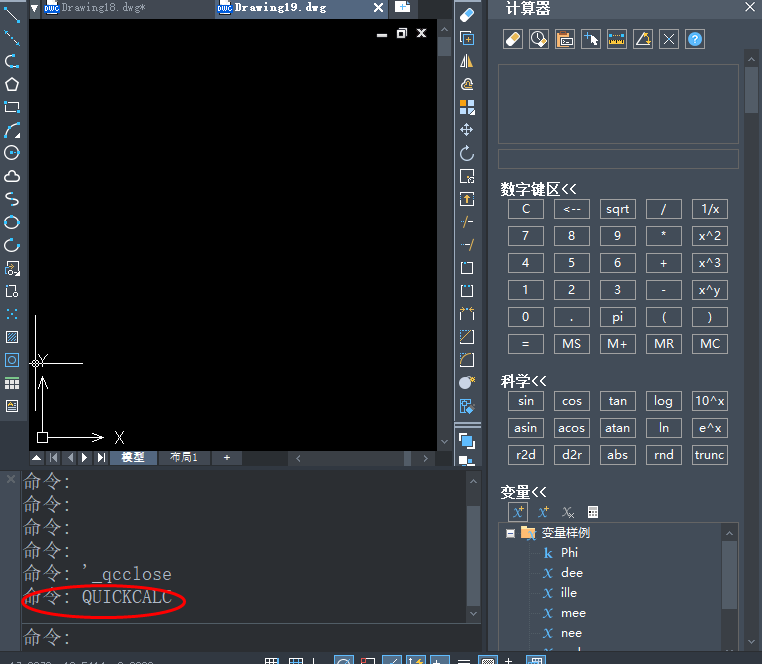The height and width of the screenshot is (664, 762).
Task: Select the Revision Cloud tool
Action: (12, 176)
